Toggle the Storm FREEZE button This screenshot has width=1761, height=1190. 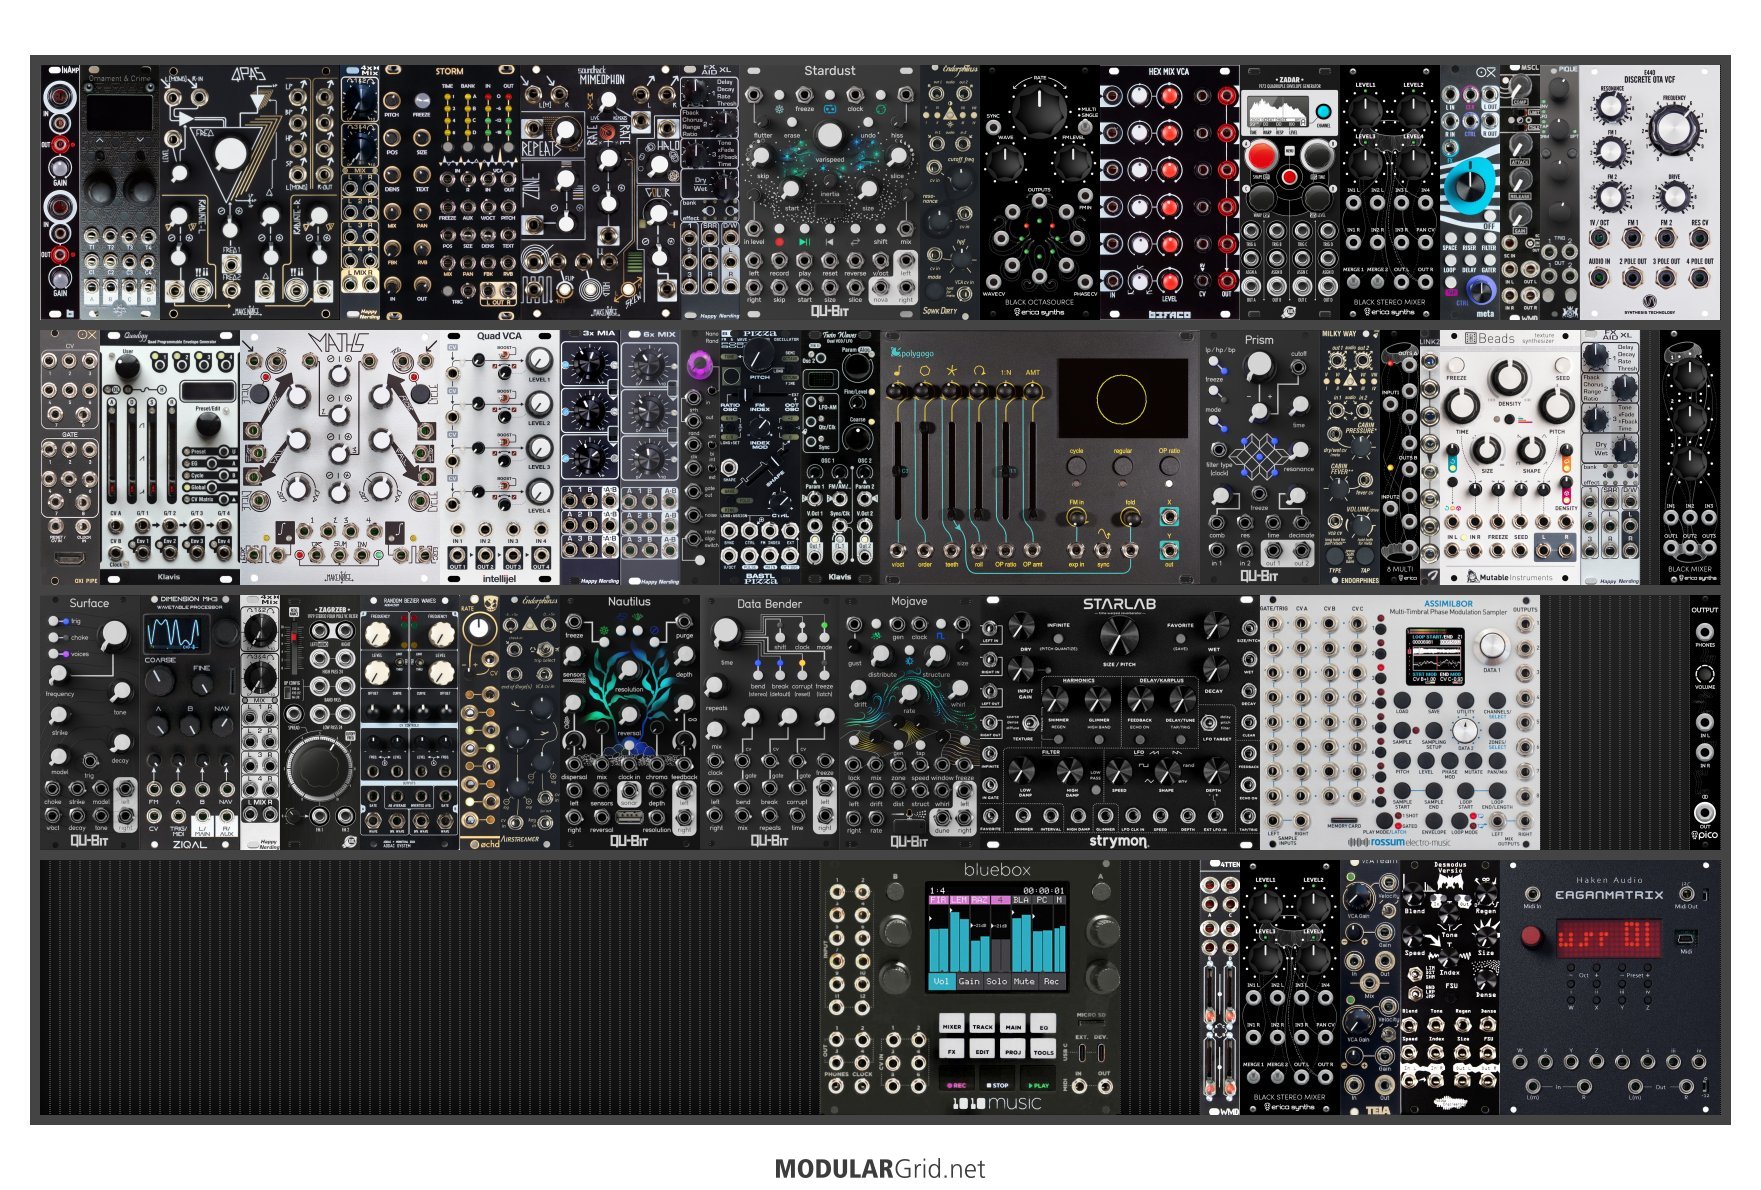[x=422, y=99]
